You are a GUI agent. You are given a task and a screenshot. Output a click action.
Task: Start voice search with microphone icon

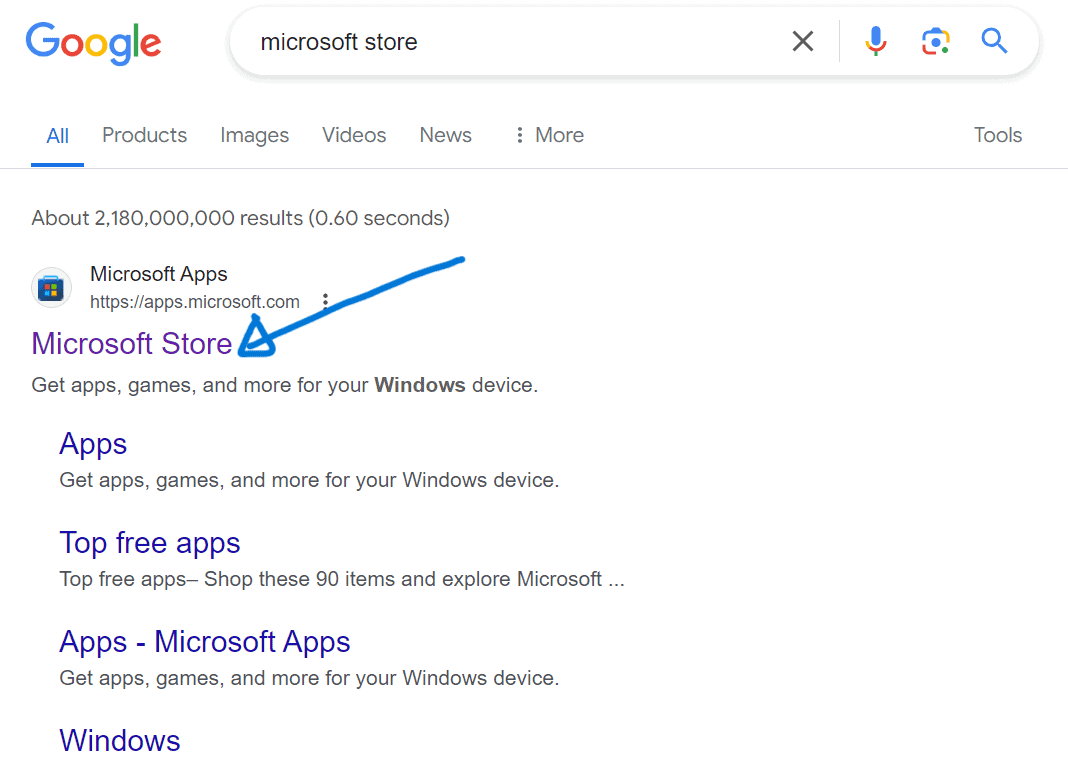click(876, 41)
